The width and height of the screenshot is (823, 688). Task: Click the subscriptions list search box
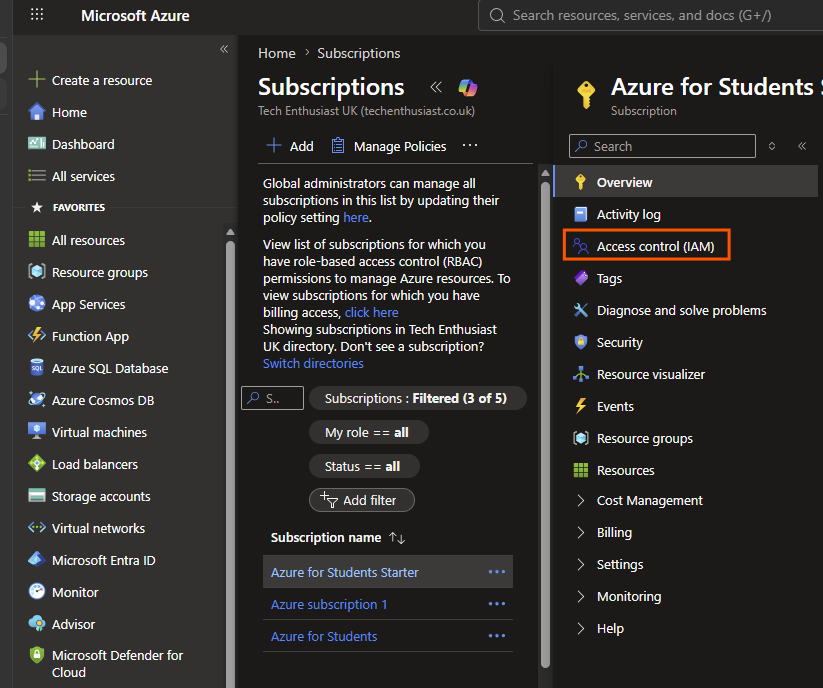272,398
